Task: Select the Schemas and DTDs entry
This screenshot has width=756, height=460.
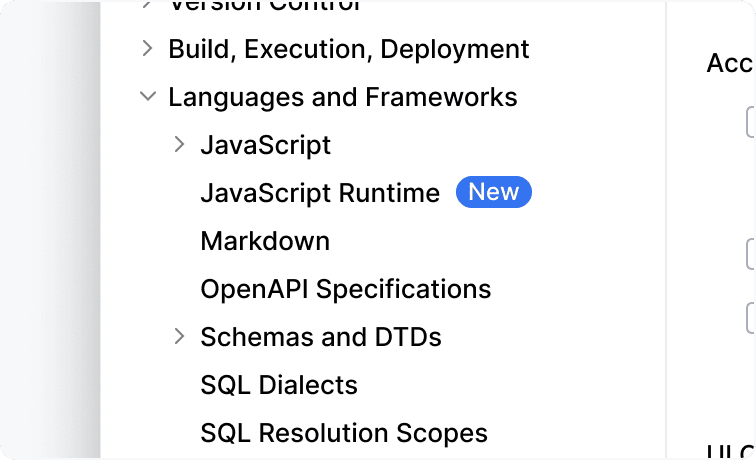Action: [x=320, y=337]
